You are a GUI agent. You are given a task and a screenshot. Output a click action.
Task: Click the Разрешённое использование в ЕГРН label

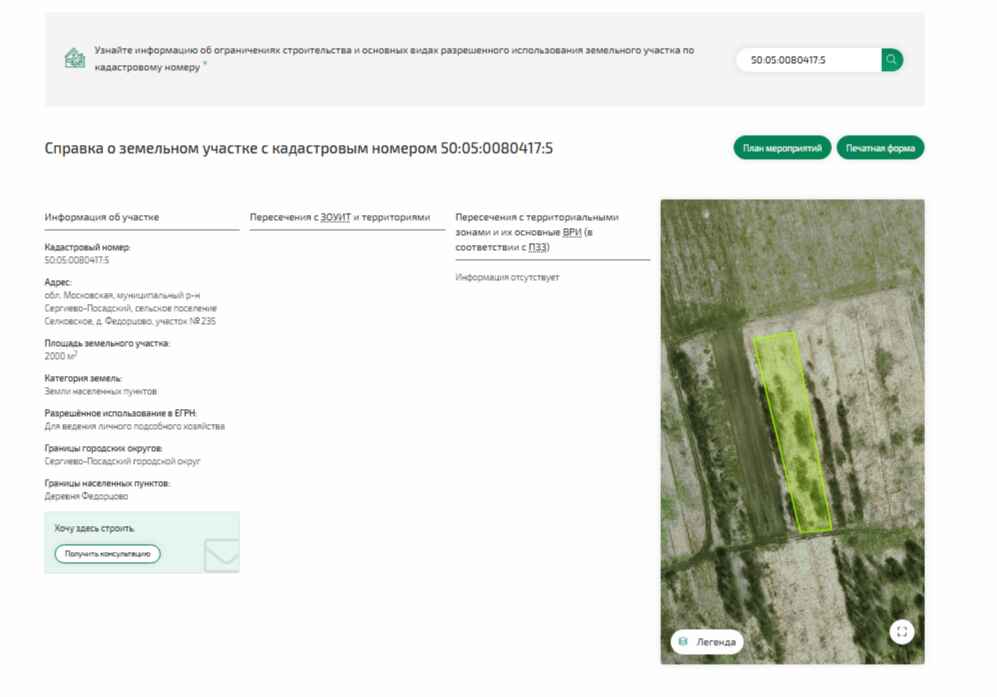tap(120, 413)
